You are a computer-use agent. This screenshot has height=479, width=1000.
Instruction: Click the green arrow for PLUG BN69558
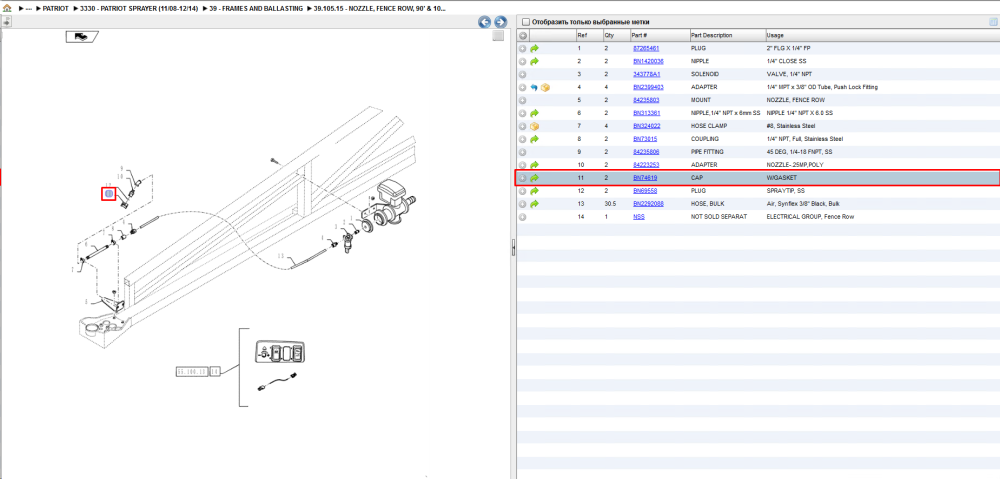coord(534,191)
